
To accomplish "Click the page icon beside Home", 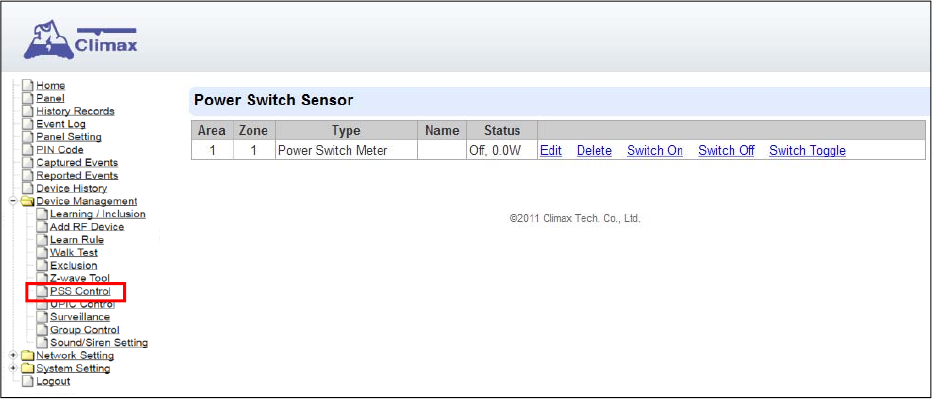I will click(28, 86).
